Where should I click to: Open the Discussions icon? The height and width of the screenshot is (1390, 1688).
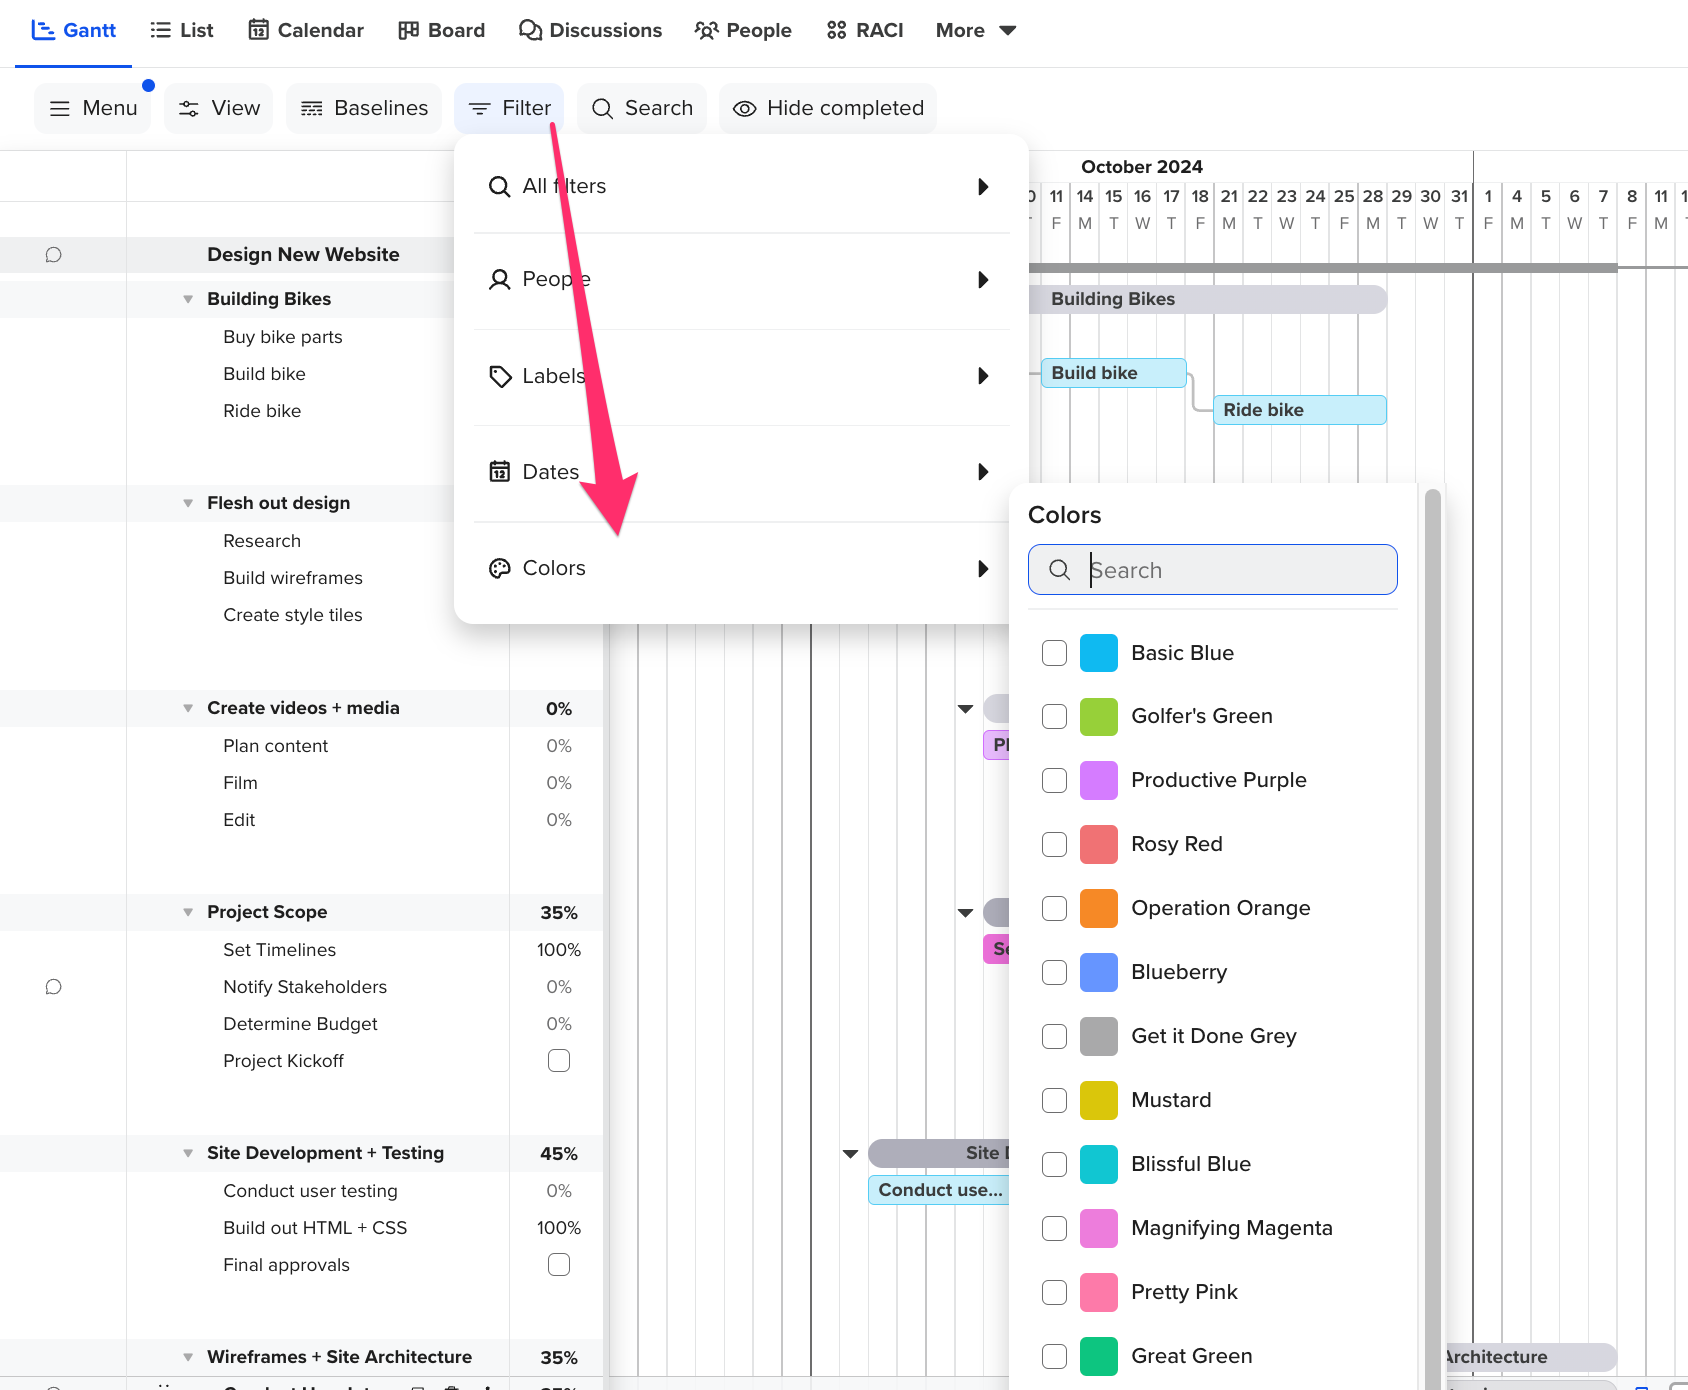[x=528, y=30]
